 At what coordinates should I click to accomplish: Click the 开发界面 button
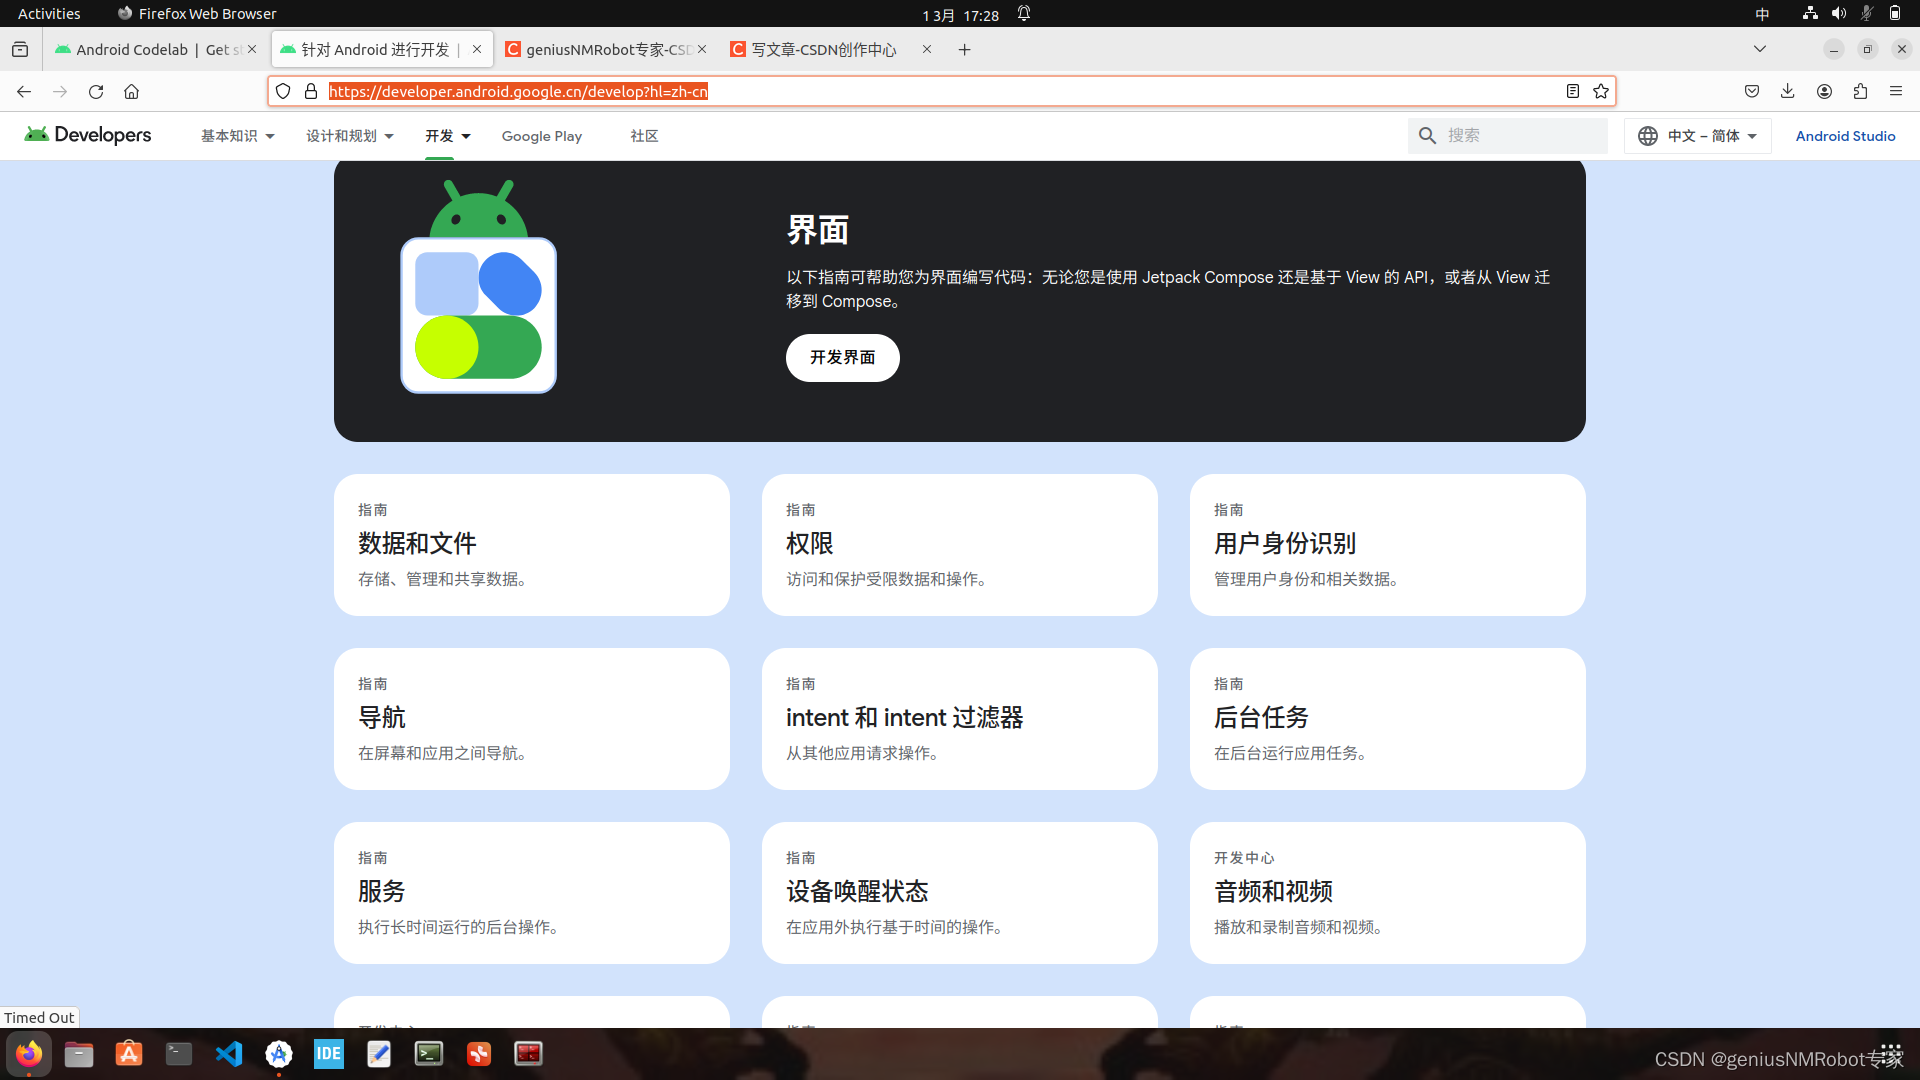(842, 357)
